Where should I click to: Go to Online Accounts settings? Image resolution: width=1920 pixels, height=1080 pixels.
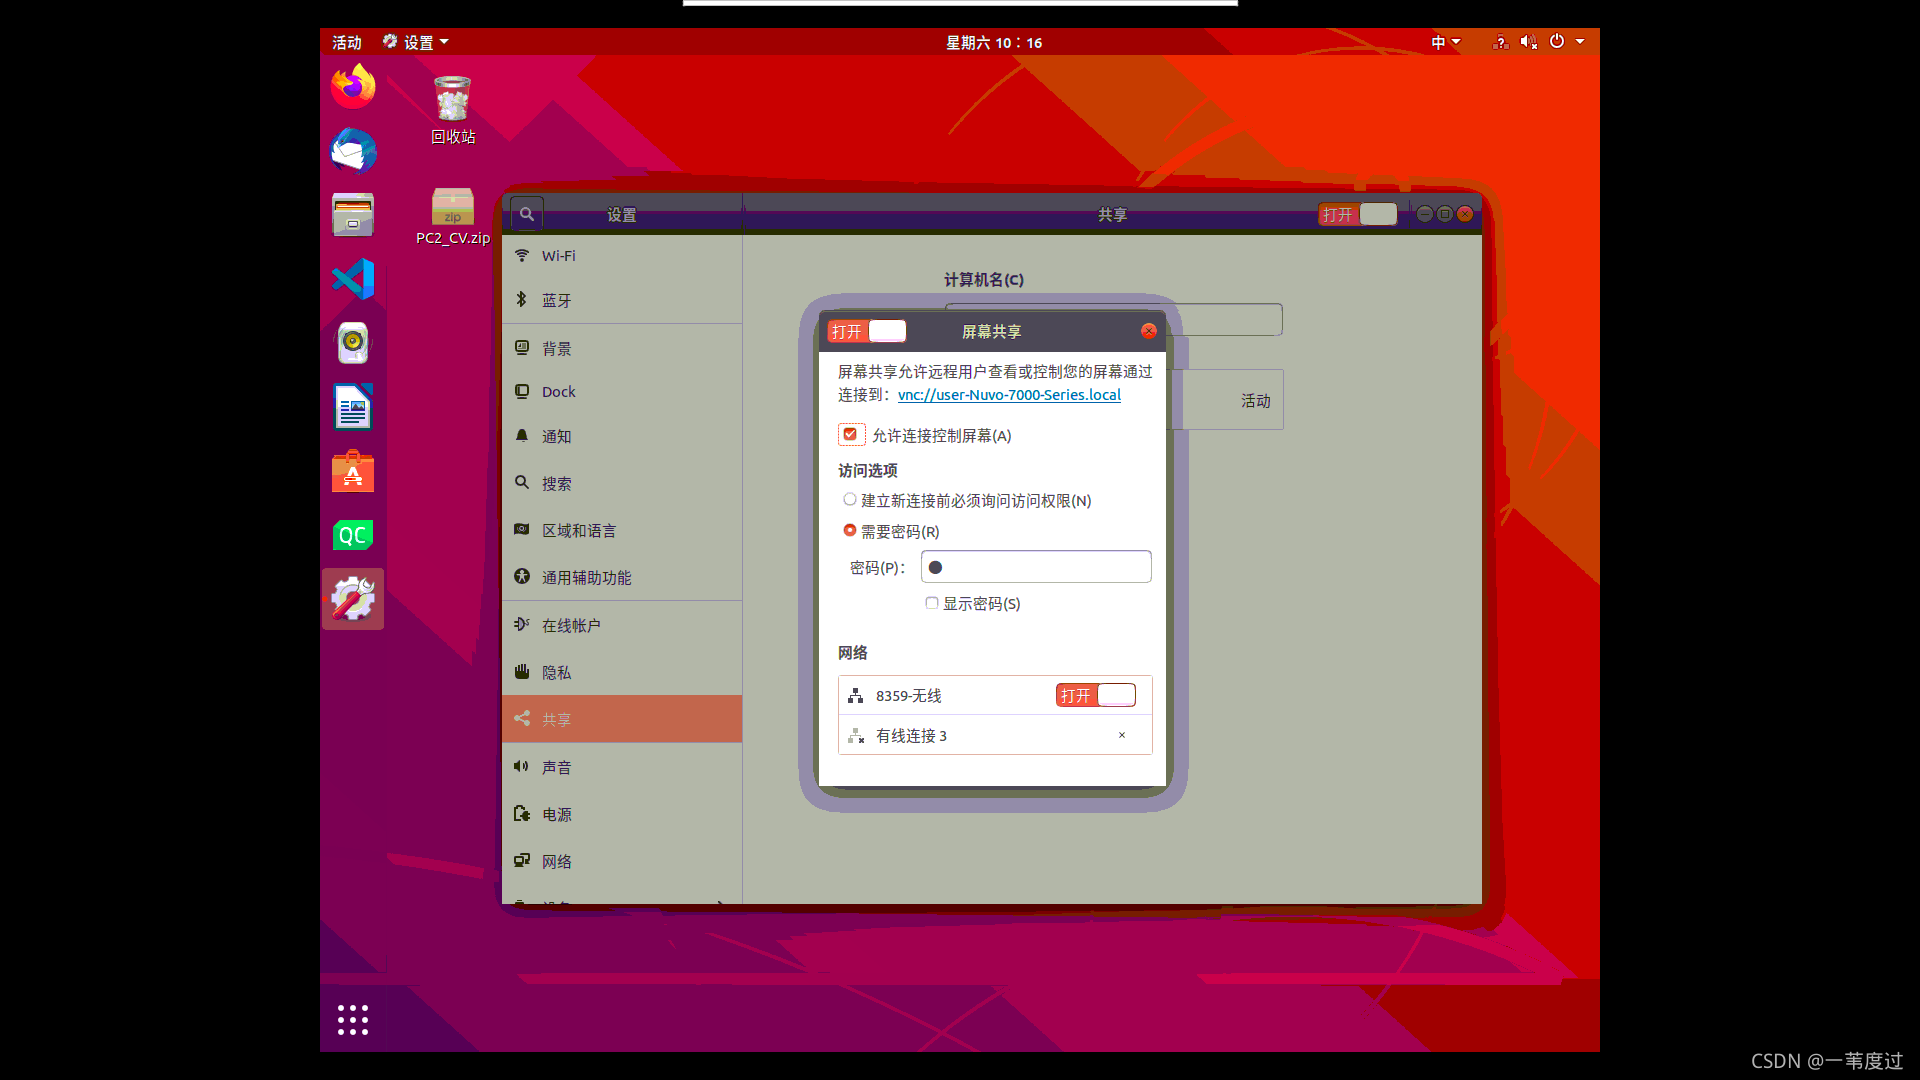622,625
